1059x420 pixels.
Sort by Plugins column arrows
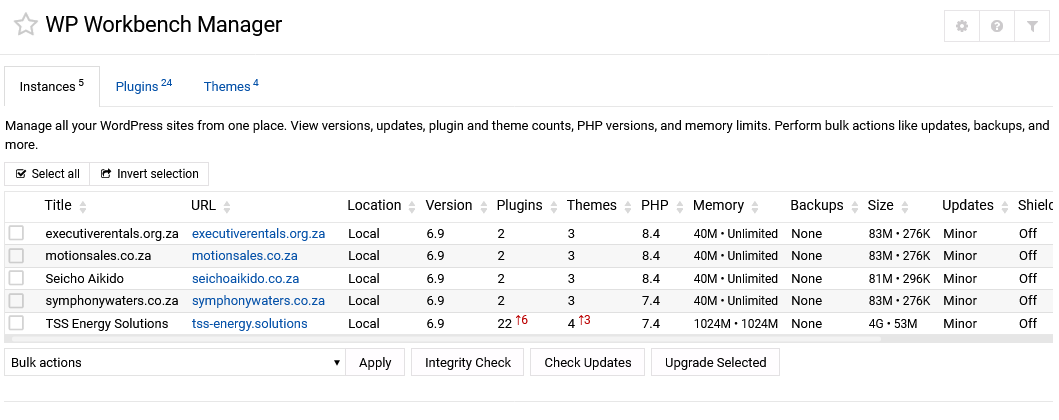(553, 206)
